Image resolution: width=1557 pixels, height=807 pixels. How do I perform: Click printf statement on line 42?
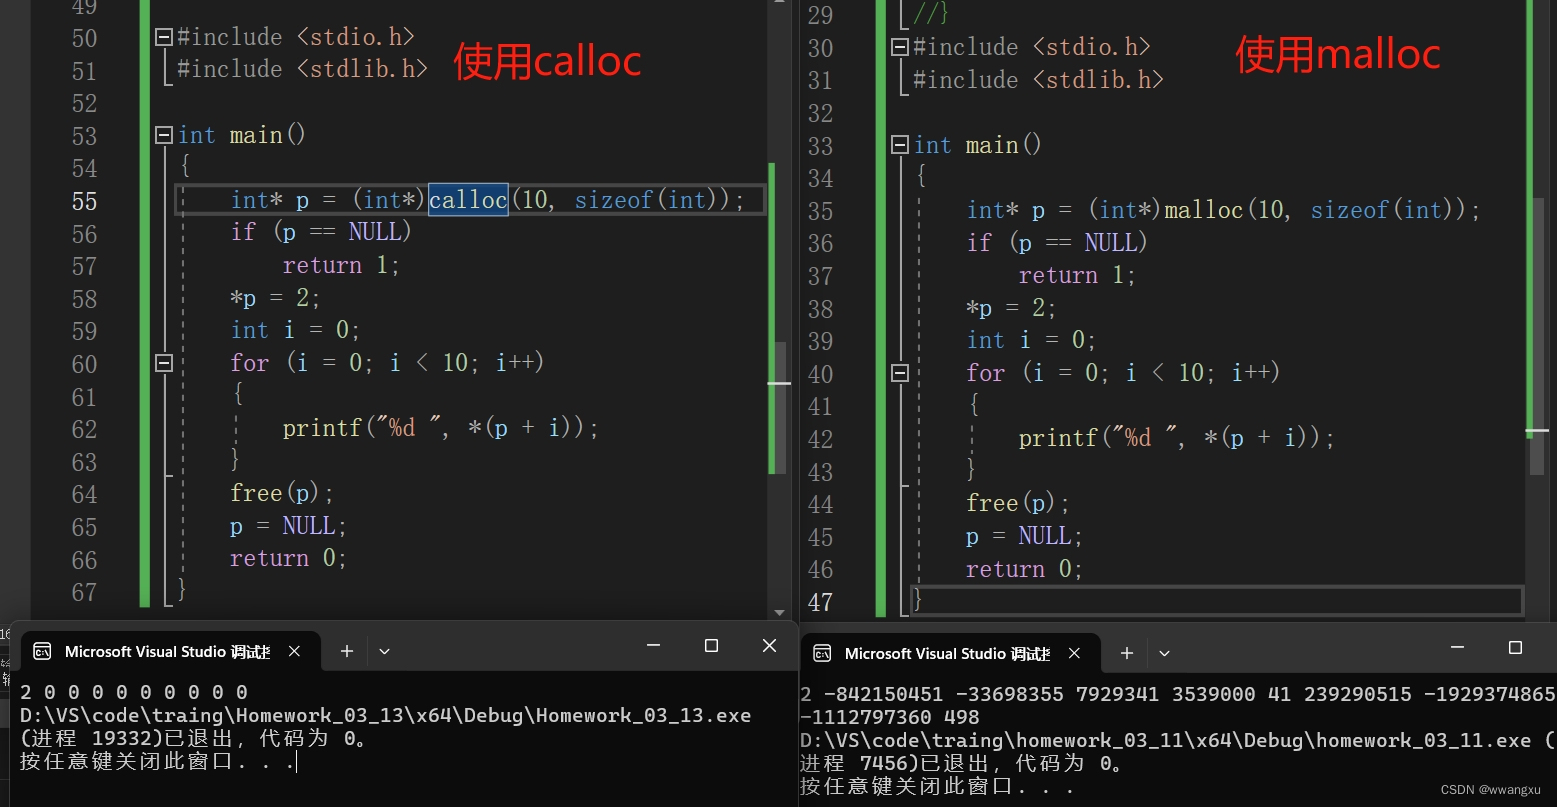tap(1176, 438)
